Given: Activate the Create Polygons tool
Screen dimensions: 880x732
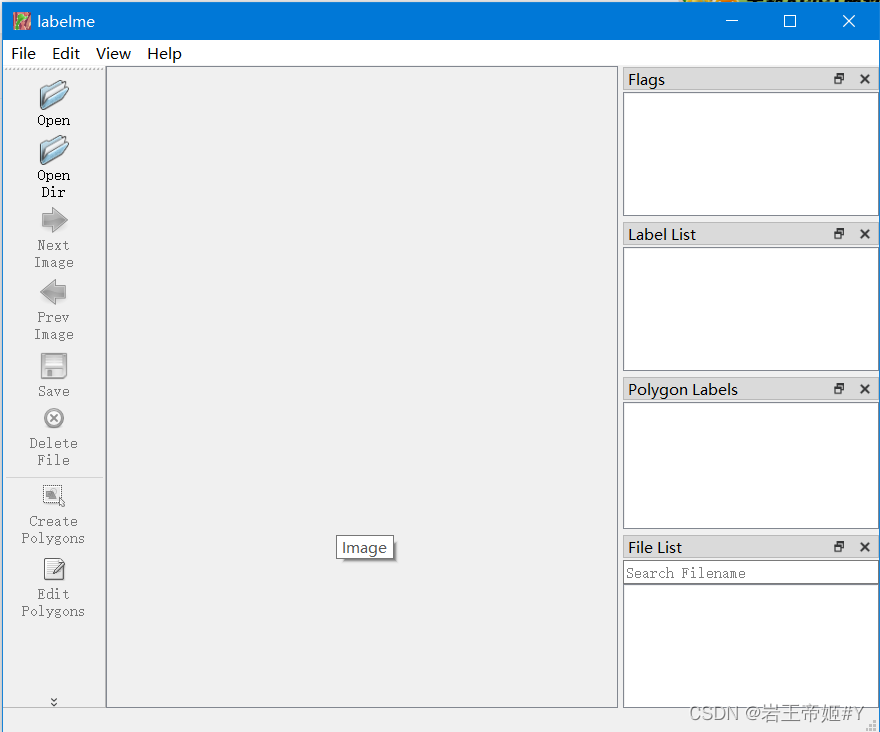Looking at the screenshot, I should [53, 497].
